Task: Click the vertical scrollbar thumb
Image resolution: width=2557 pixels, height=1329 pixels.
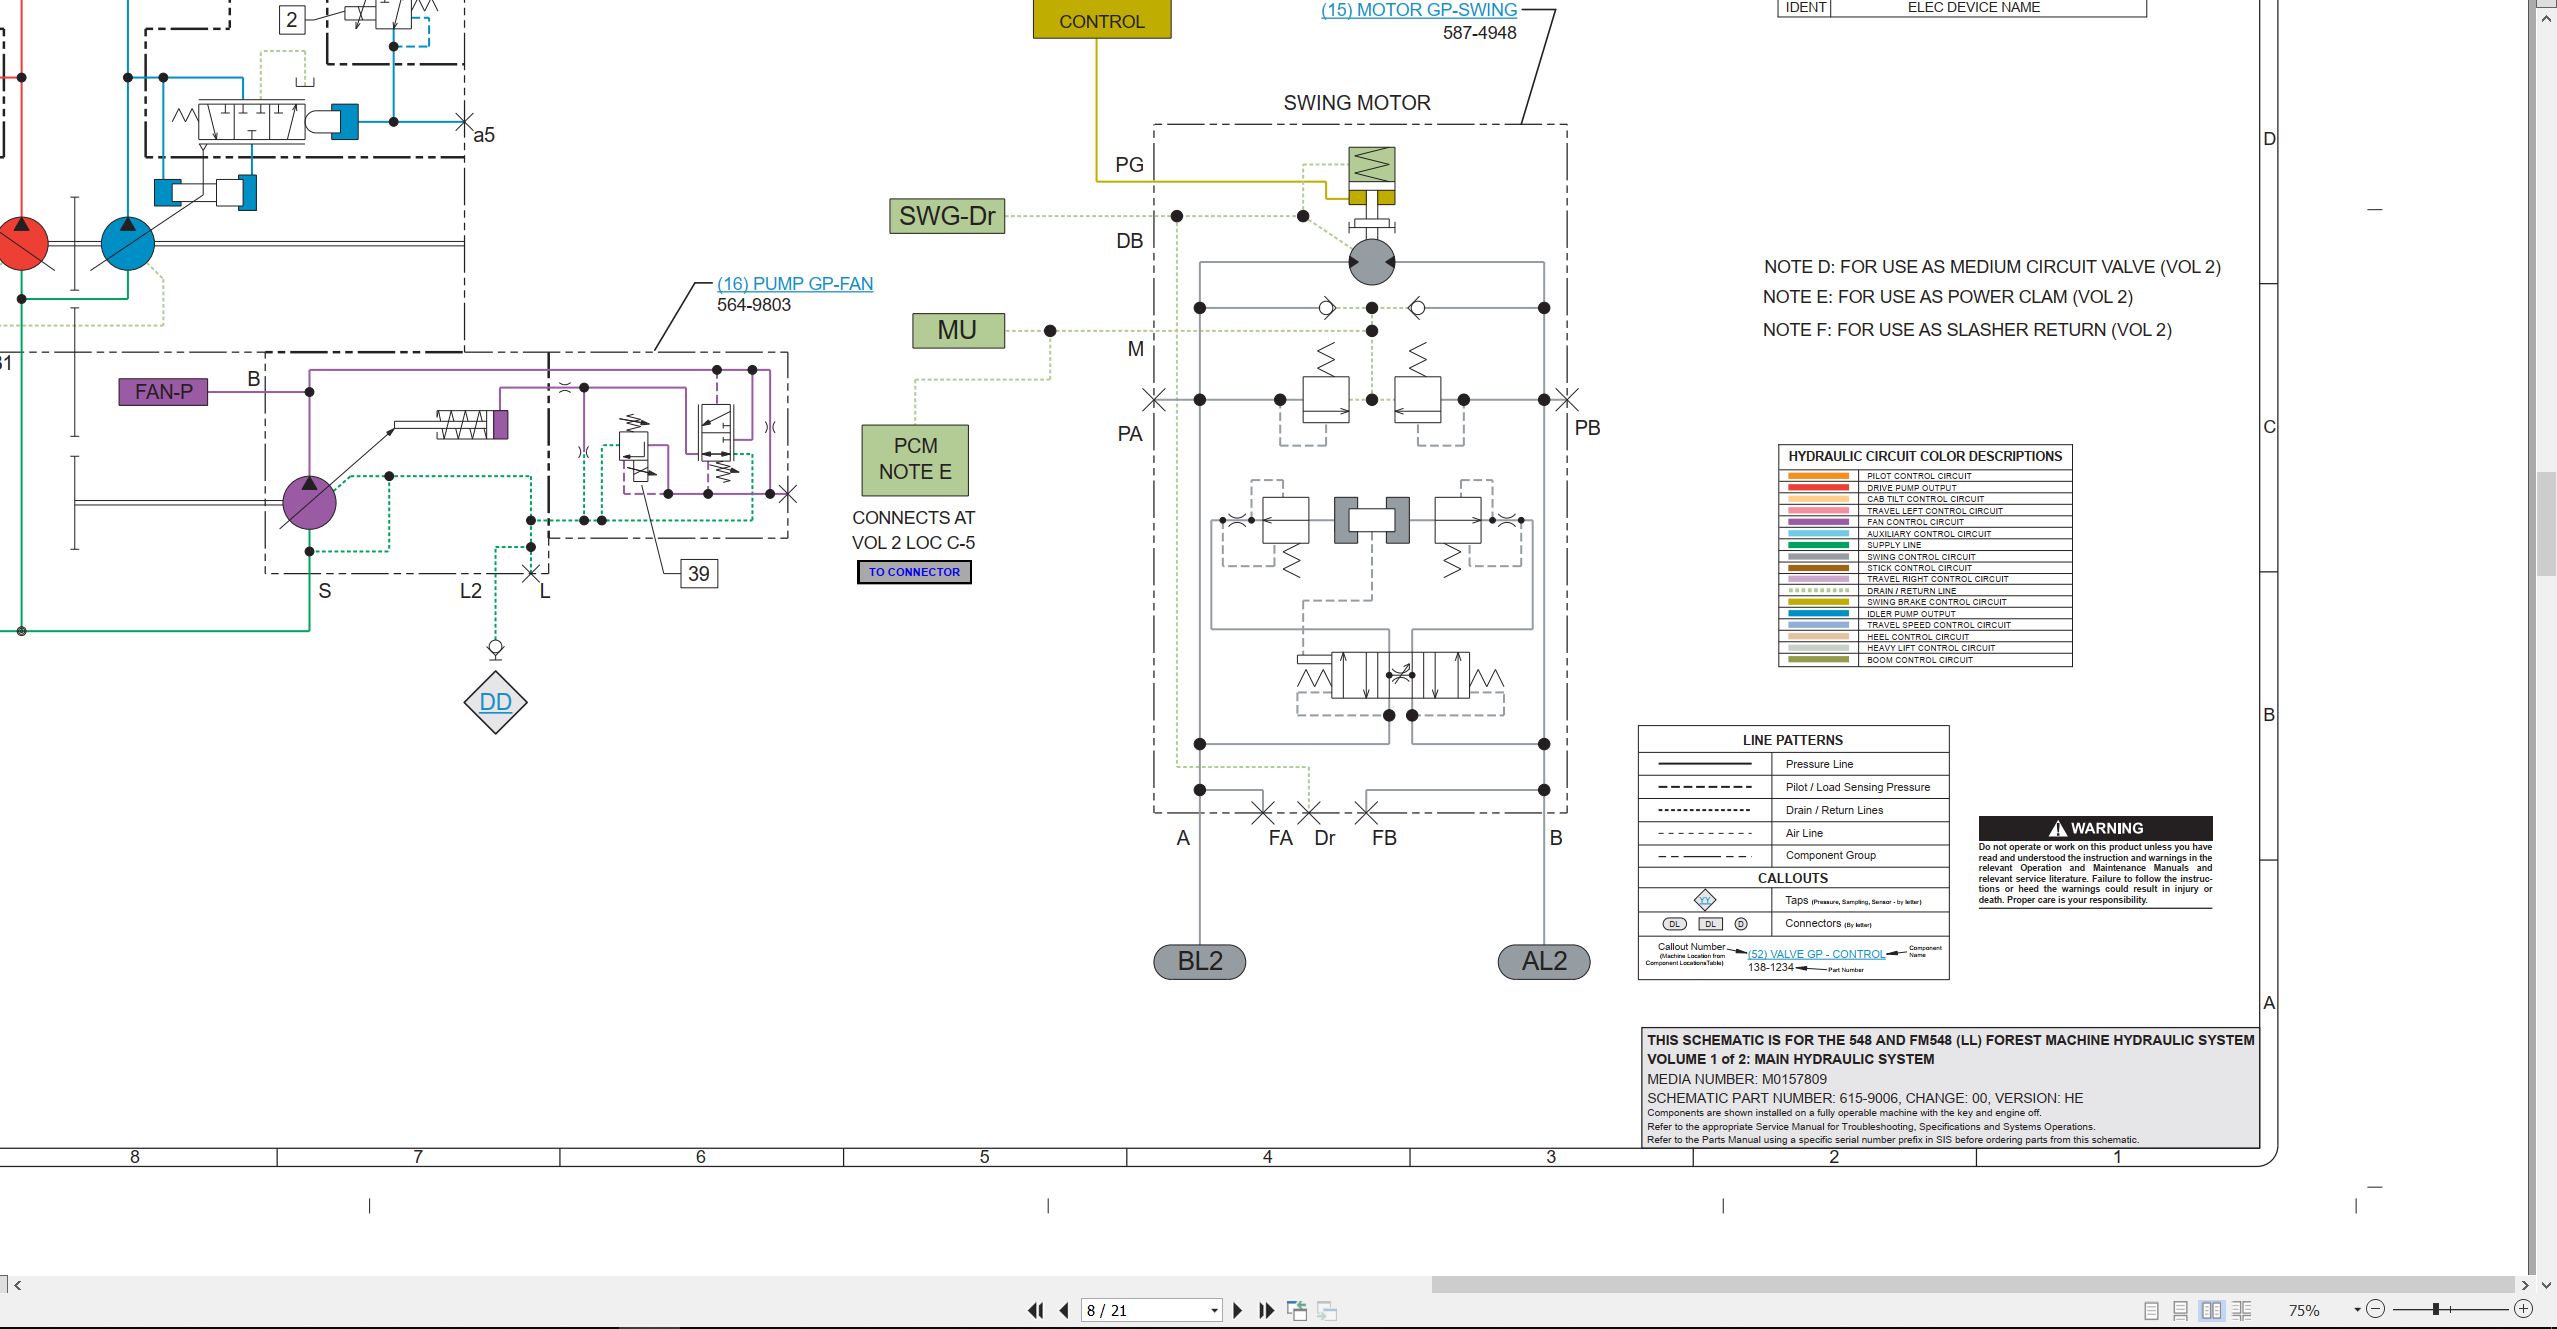Action: point(2547,523)
